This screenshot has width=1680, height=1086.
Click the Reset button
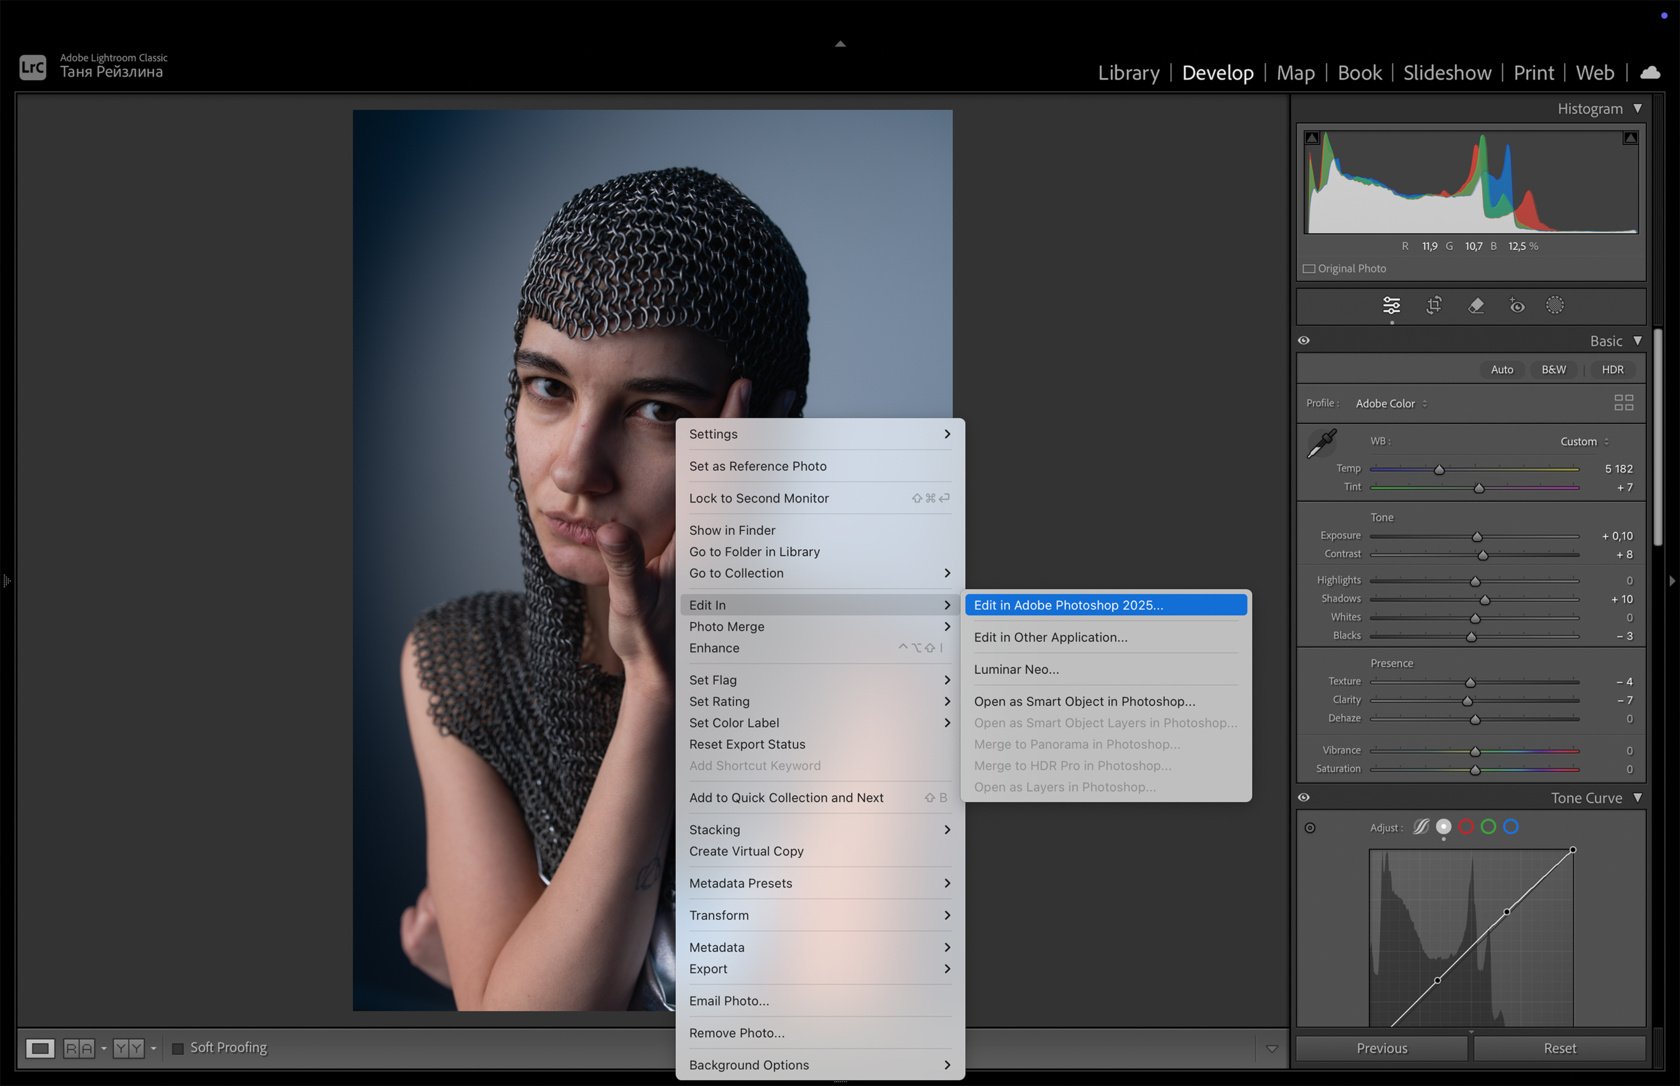pyautogui.click(x=1559, y=1047)
